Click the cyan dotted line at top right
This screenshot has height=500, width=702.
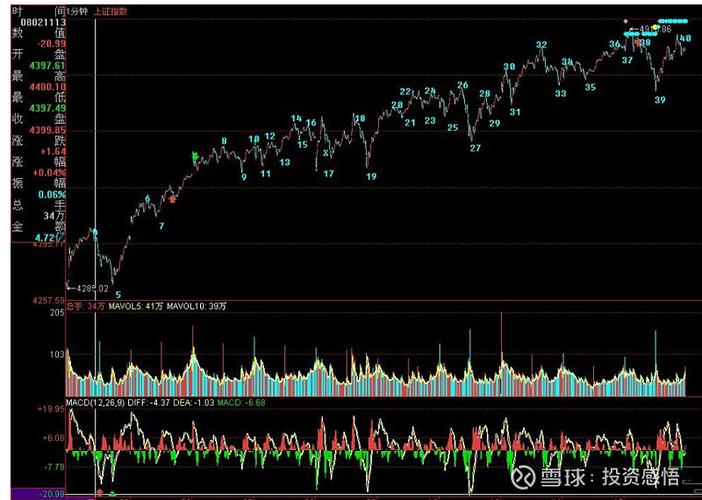676,20
